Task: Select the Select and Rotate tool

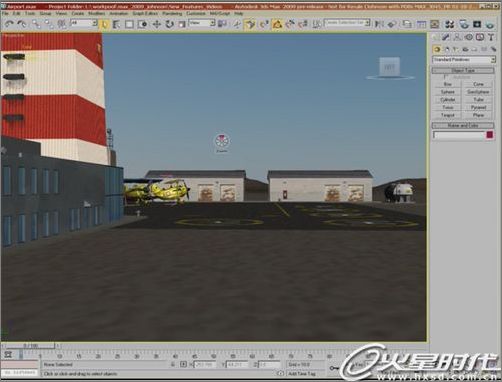Action: pyautogui.click(x=169, y=24)
